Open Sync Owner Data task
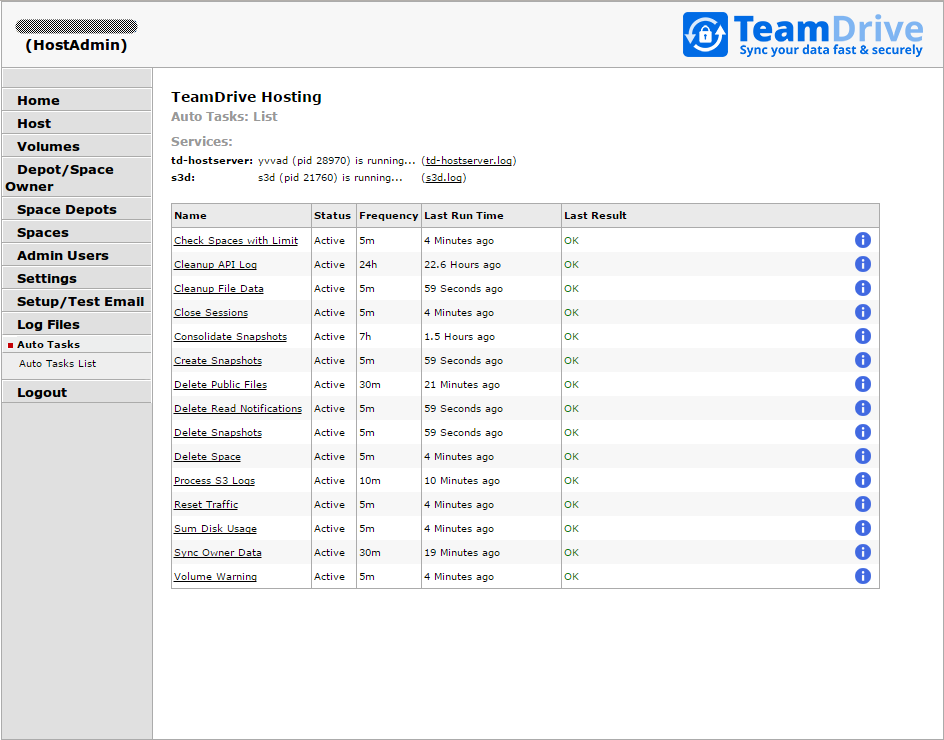Screen dimensions: 944x740 click(x=218, y=552)
